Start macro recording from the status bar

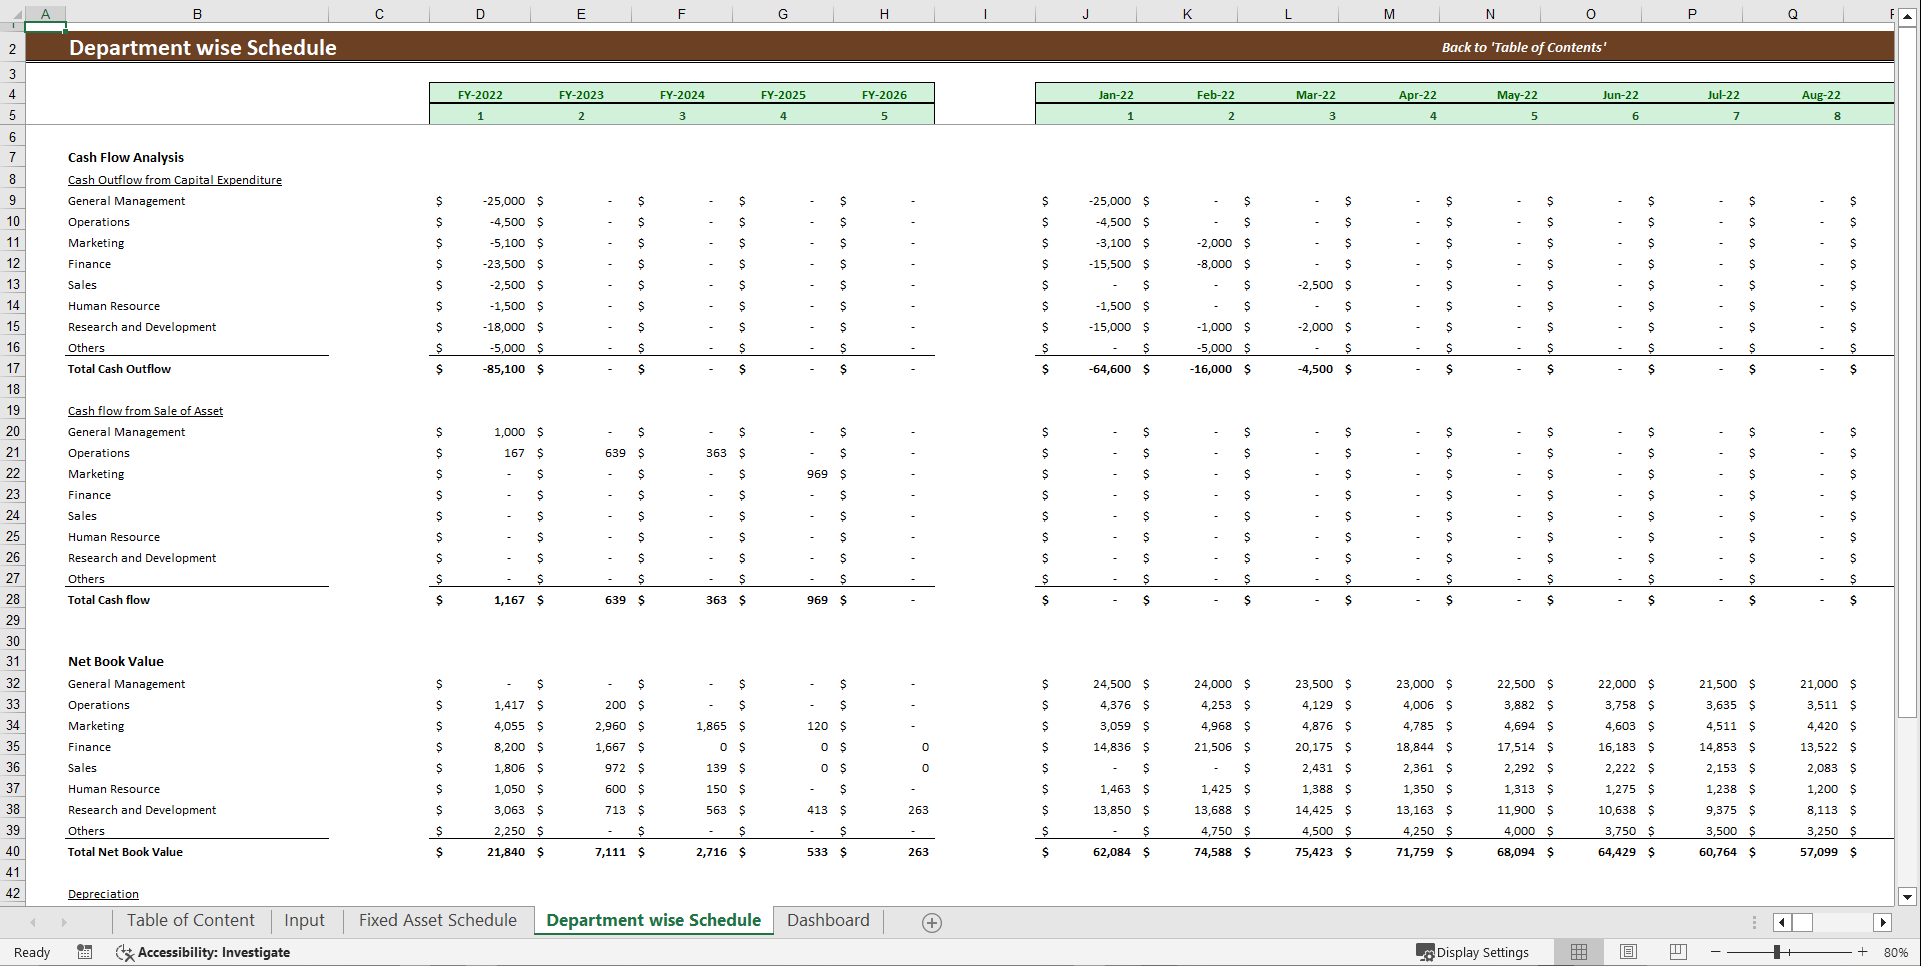click(85, 952)
